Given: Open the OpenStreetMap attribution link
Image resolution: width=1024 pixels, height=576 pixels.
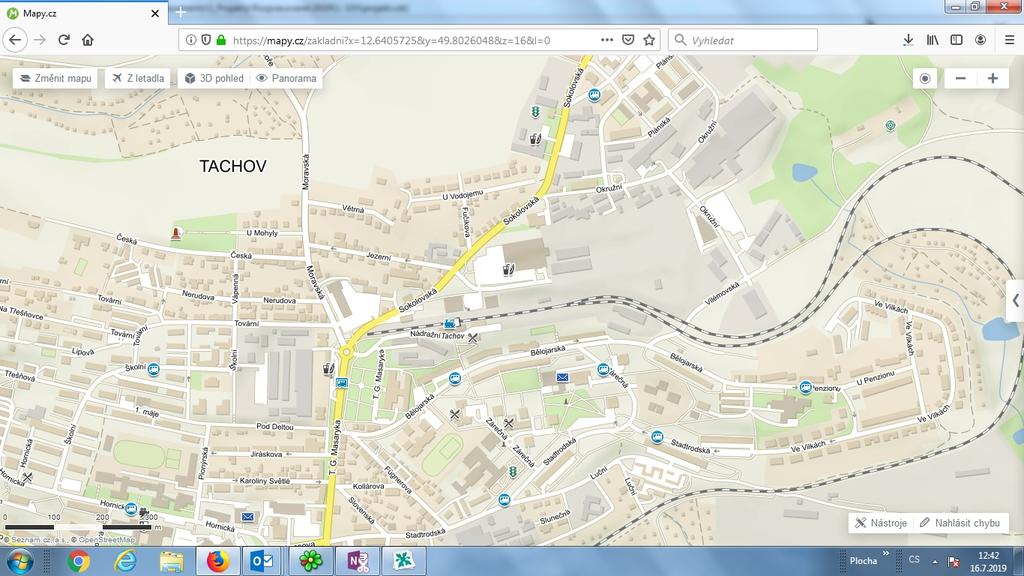Looking at the screenshot, I should click(106, 540).
